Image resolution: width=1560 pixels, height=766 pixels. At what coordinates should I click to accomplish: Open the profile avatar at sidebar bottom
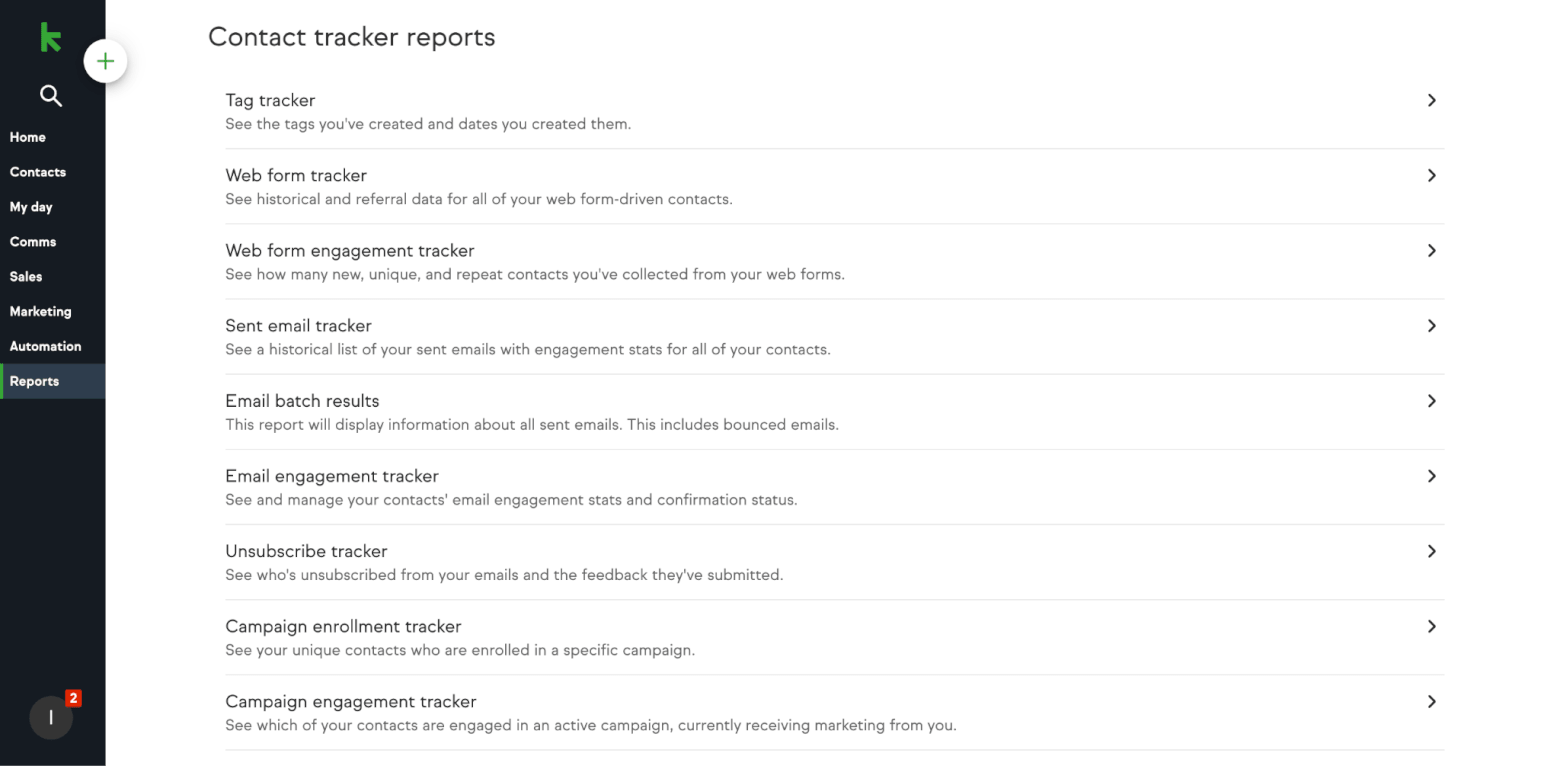(x=51, y=717)
